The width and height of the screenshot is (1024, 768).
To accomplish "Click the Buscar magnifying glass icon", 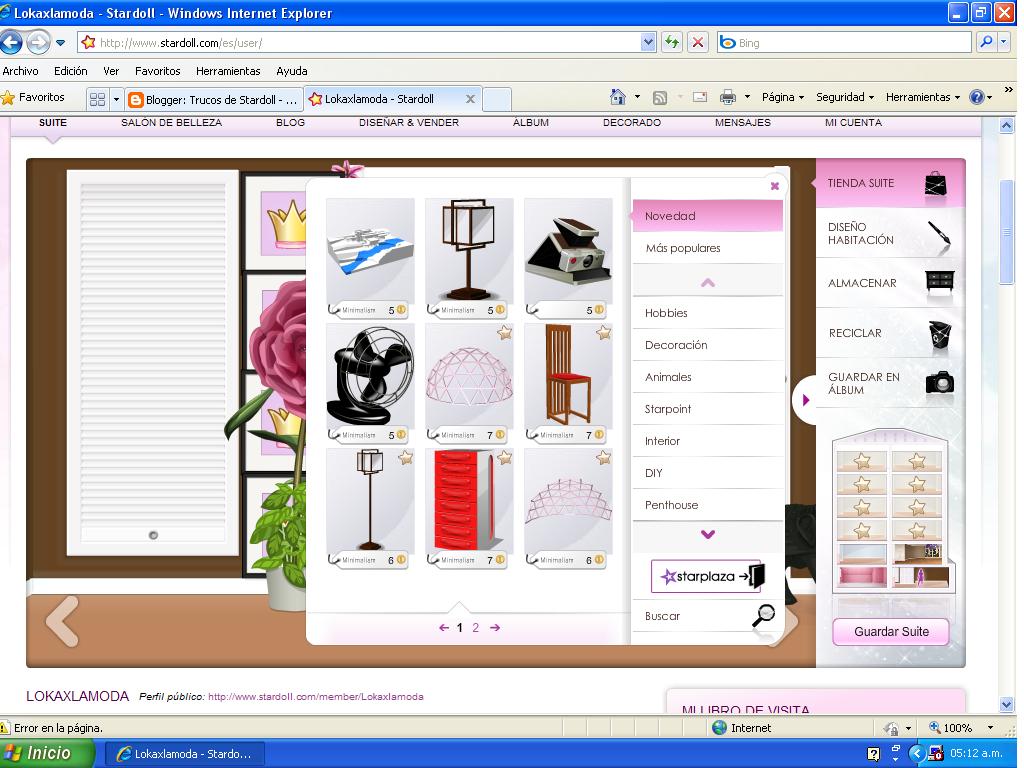I will 763,615.
